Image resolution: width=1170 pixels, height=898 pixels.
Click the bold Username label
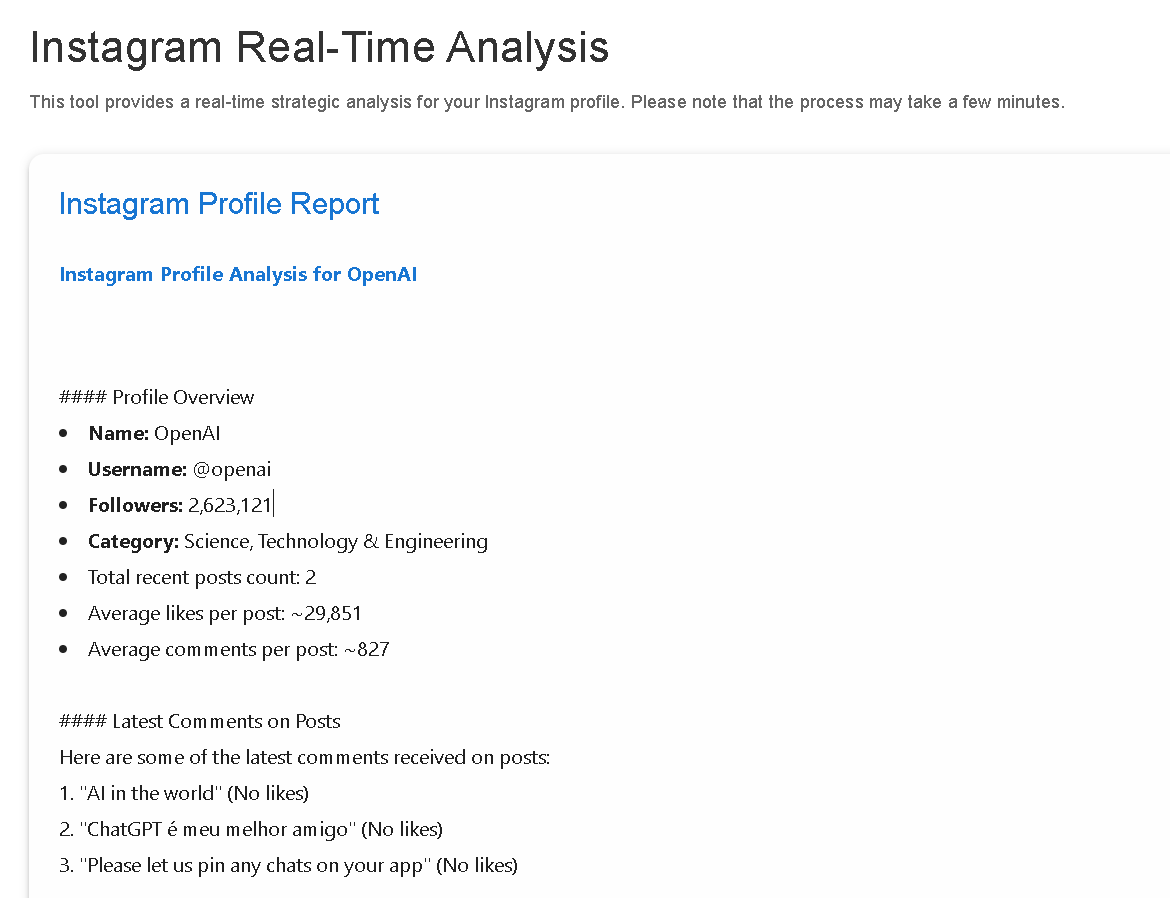137,470
